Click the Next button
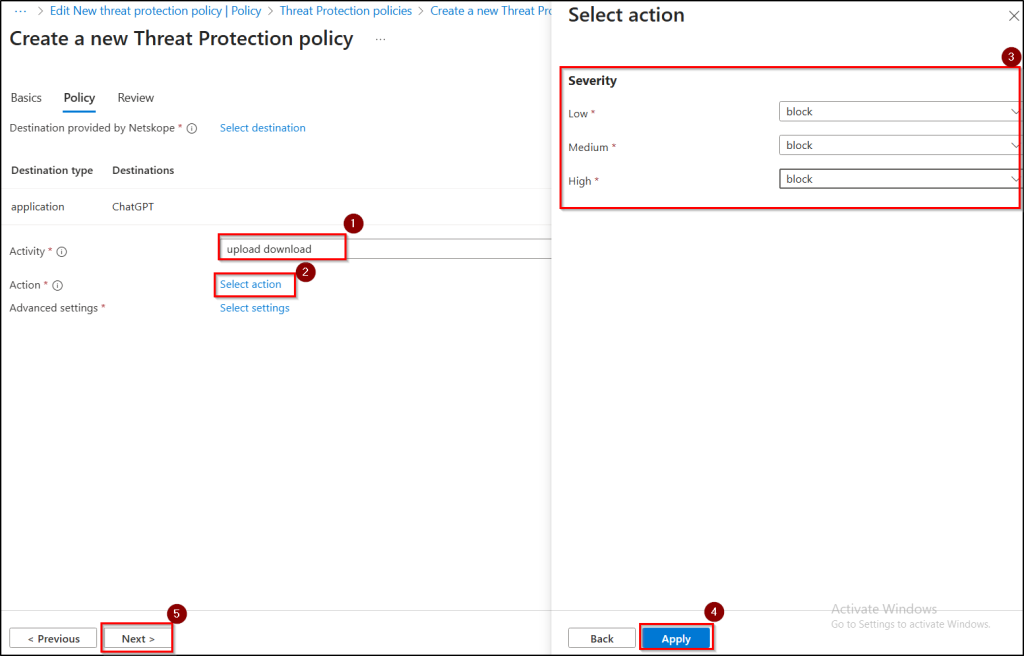 (x=138, y=638)
